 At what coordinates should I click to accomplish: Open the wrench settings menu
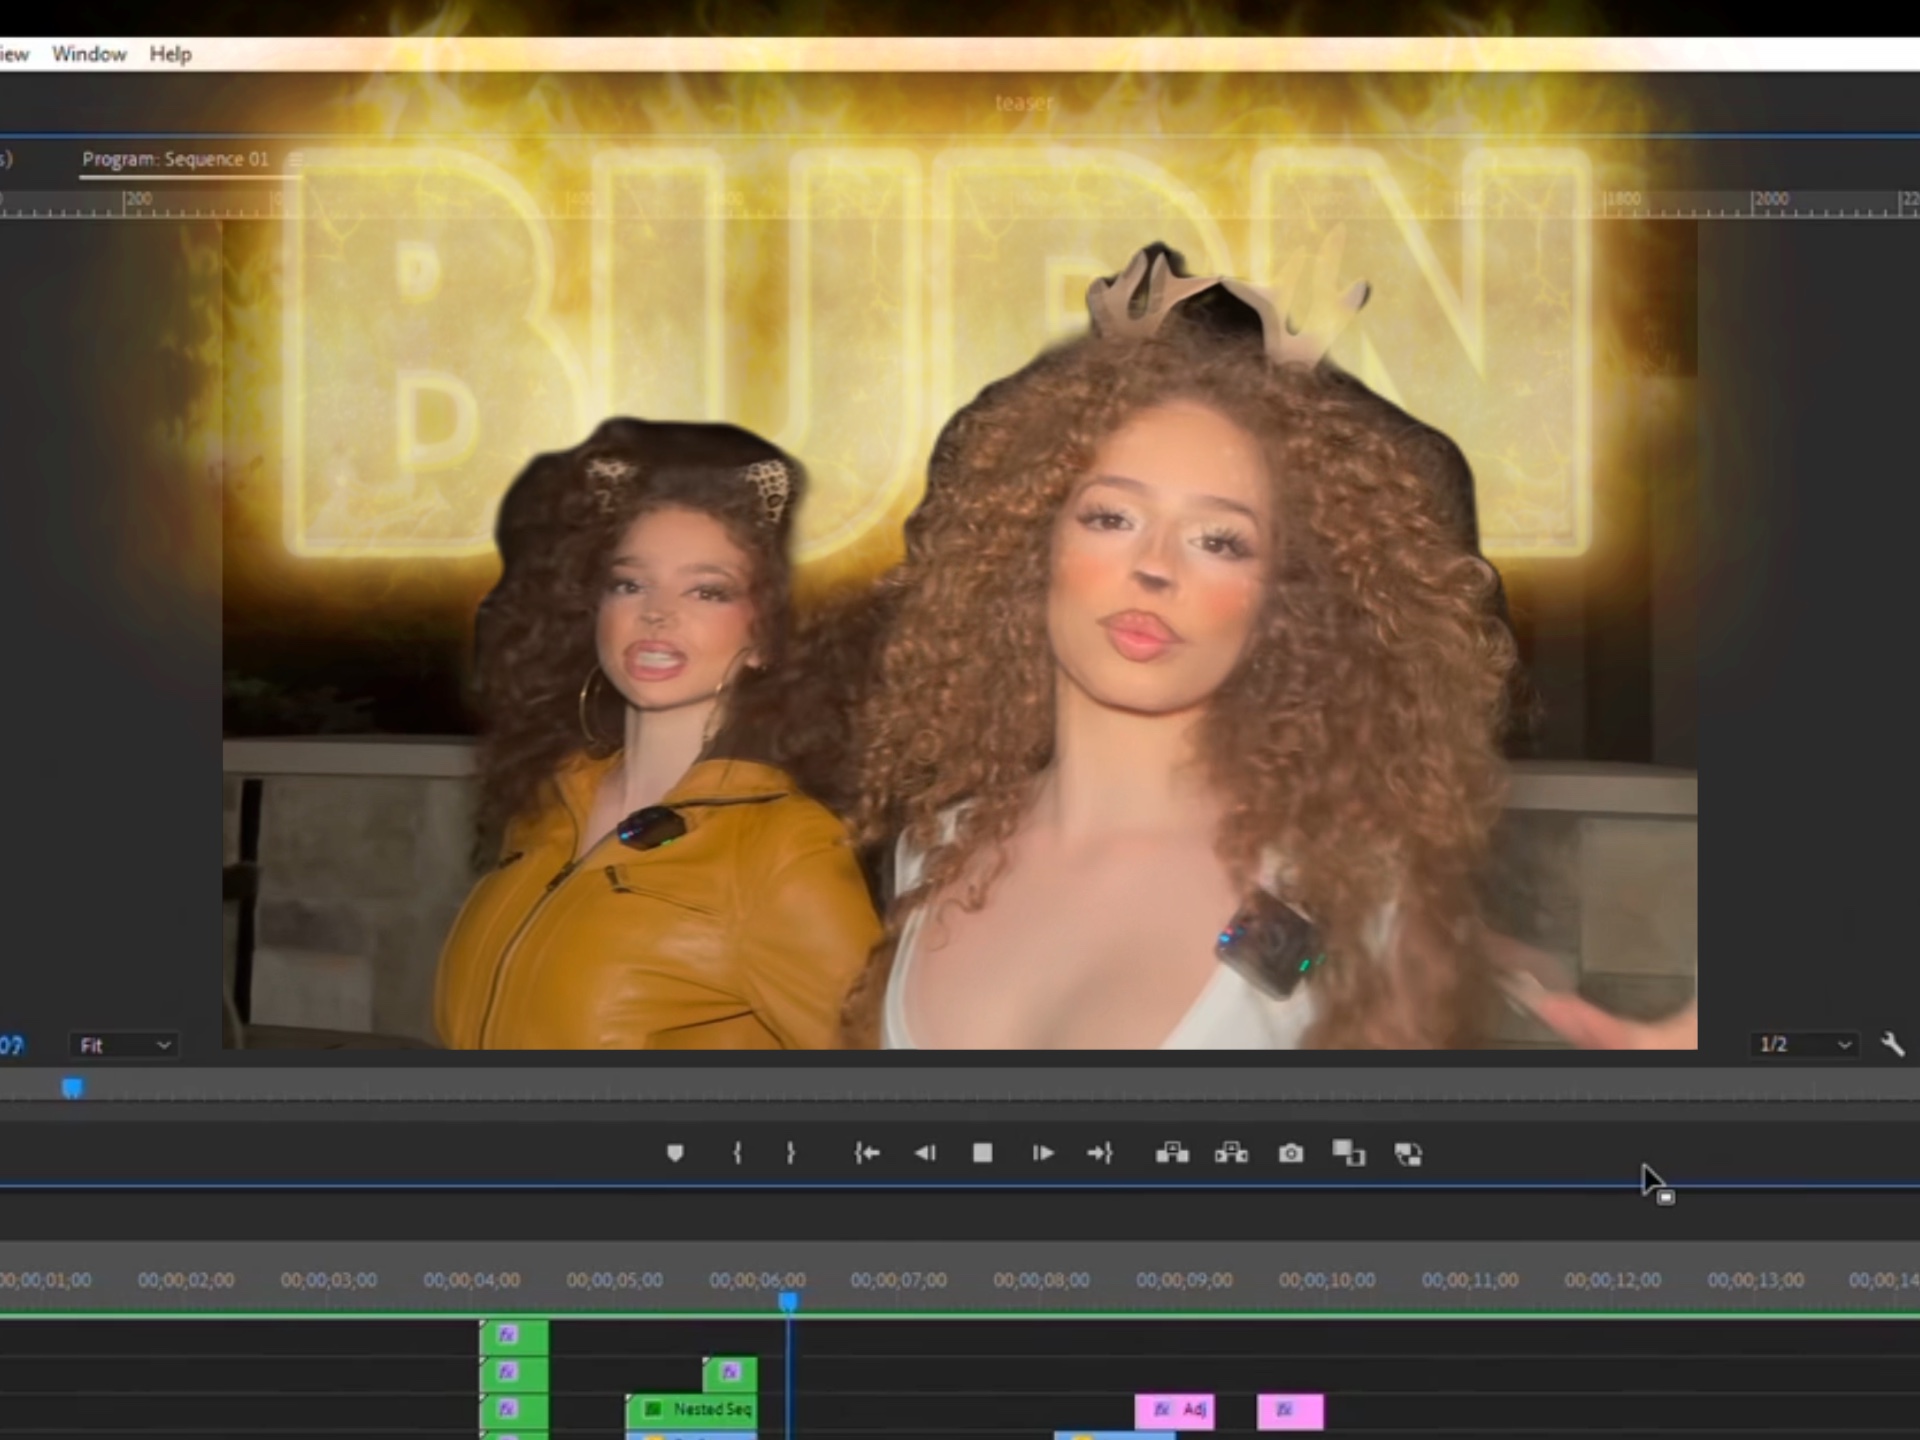(x=1892, y=1044)
